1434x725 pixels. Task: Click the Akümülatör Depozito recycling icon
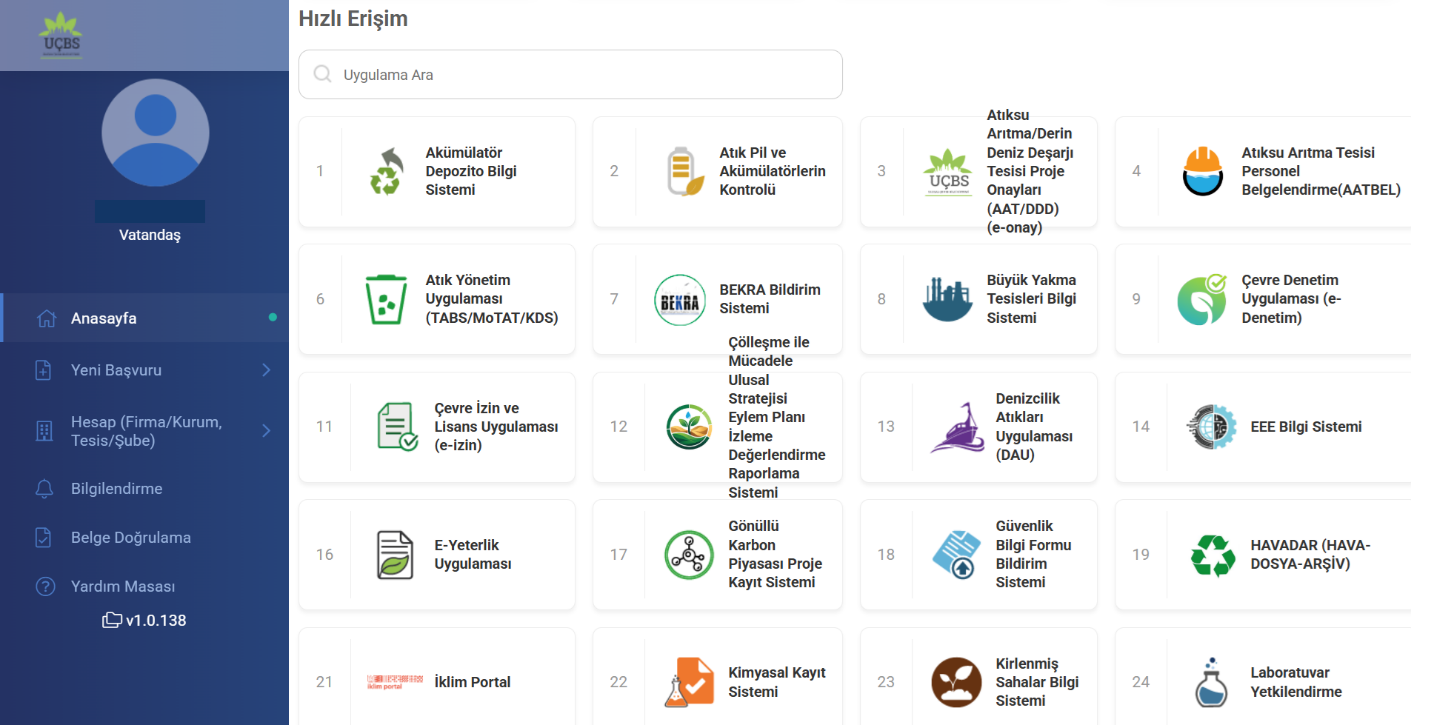click(x=385, y=171)
